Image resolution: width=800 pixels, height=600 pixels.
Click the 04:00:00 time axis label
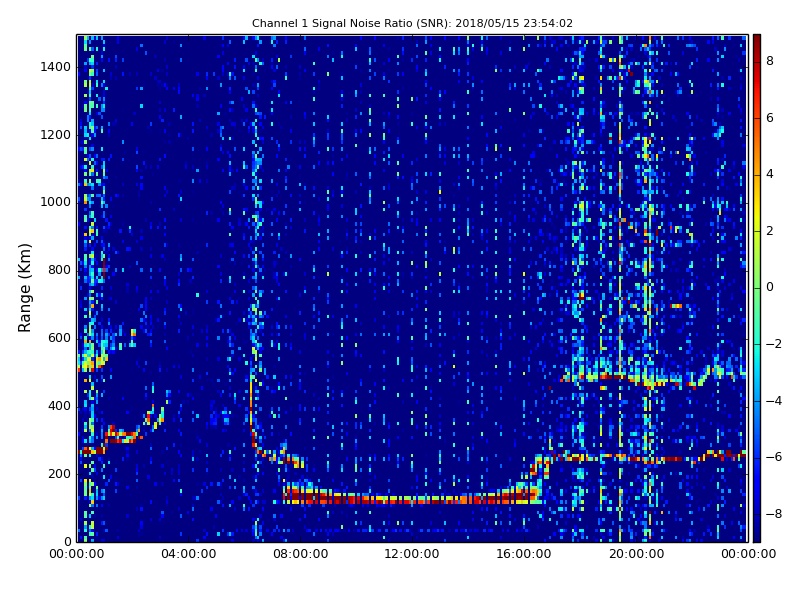pyautogui.click(x=189, y=554)
